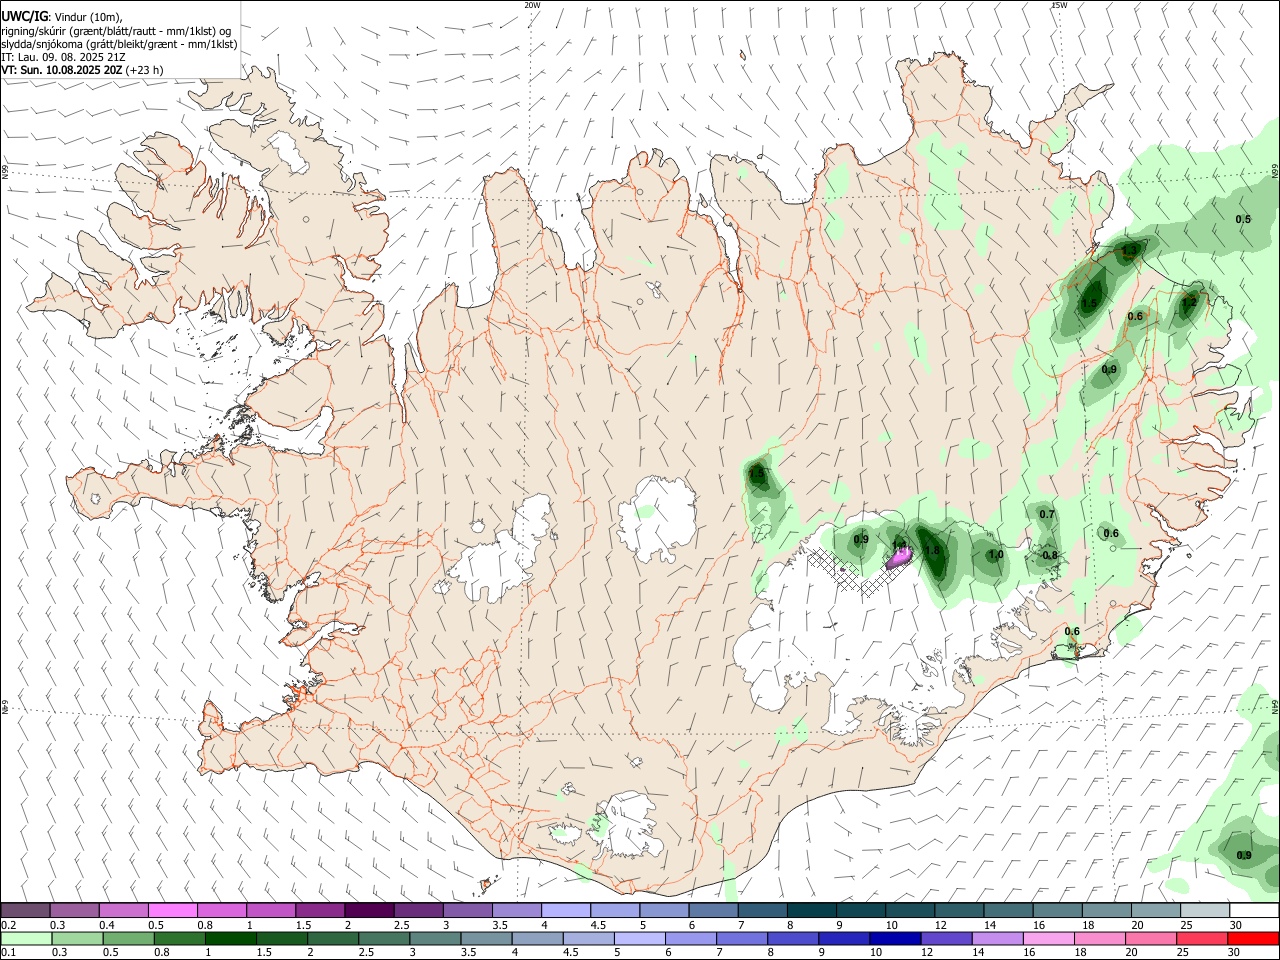Viewport: 1280px width, 960px height.
Task: Click the precipitation value 1.3 on the map
Action: click(1130, 250)
